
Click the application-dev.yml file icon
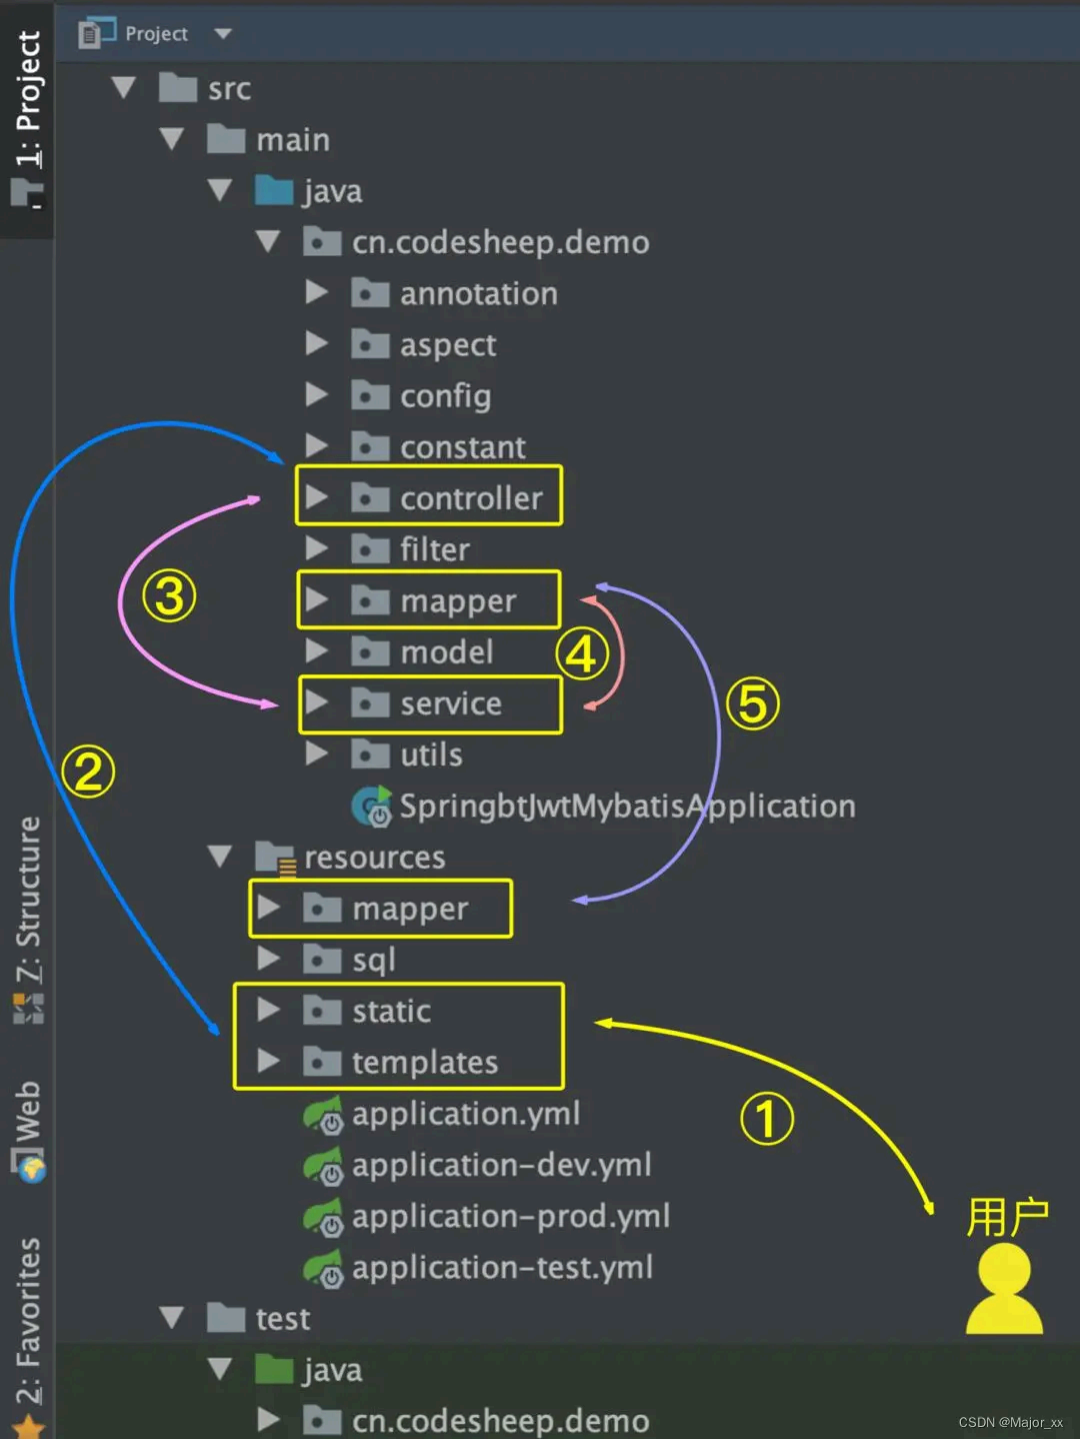[323, 1166]
